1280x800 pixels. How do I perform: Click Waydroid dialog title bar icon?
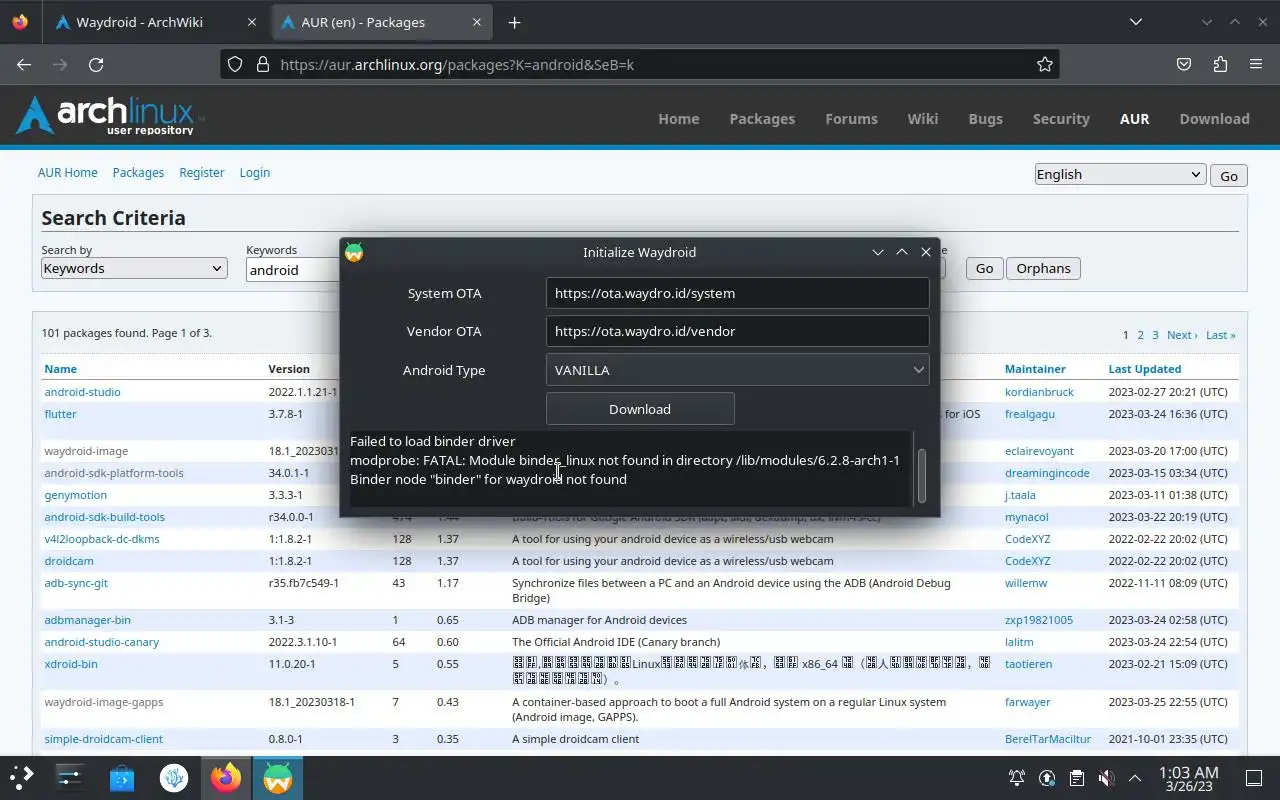click(x=354, y=252)
